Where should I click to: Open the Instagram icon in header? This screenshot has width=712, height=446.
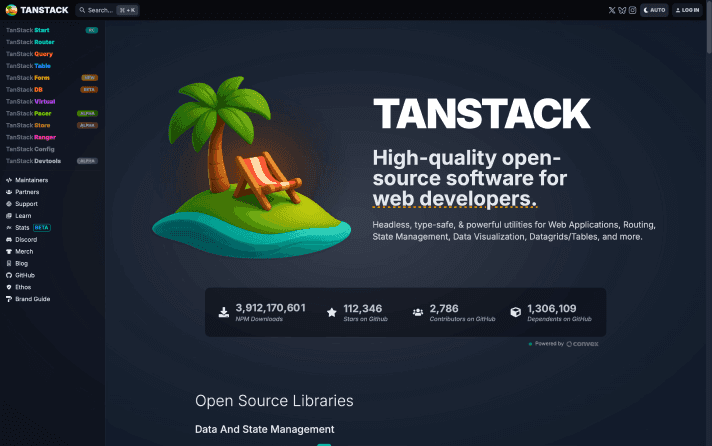pos(632,10)
